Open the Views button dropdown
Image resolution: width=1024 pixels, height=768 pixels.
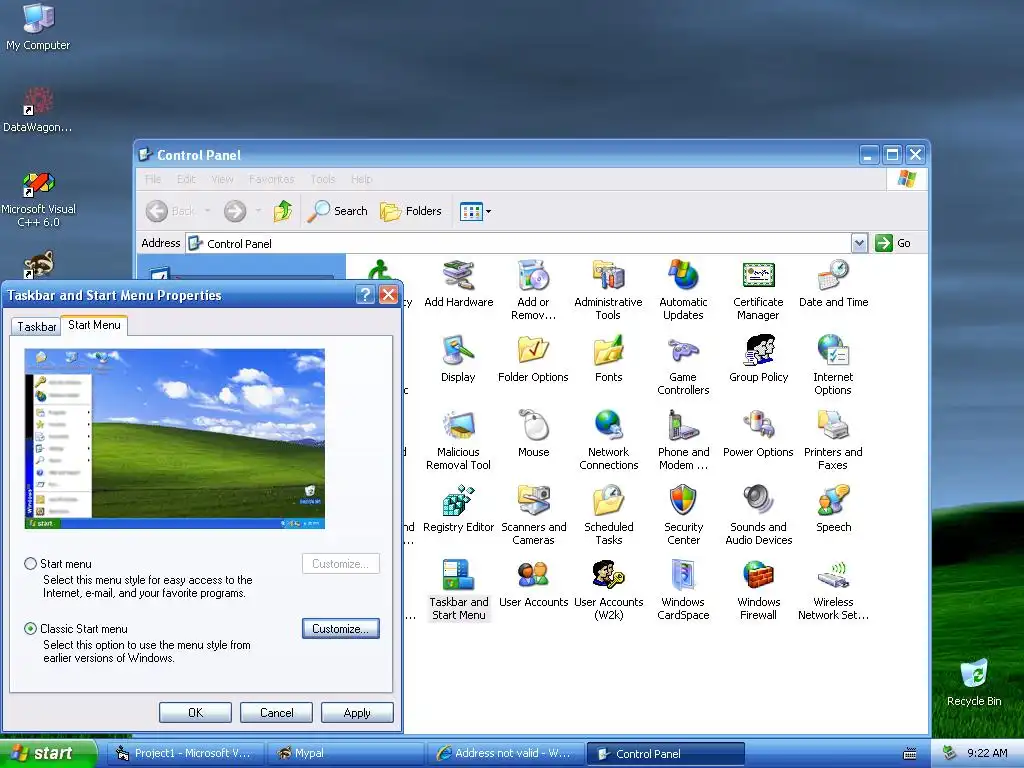[x=488, y=212]
